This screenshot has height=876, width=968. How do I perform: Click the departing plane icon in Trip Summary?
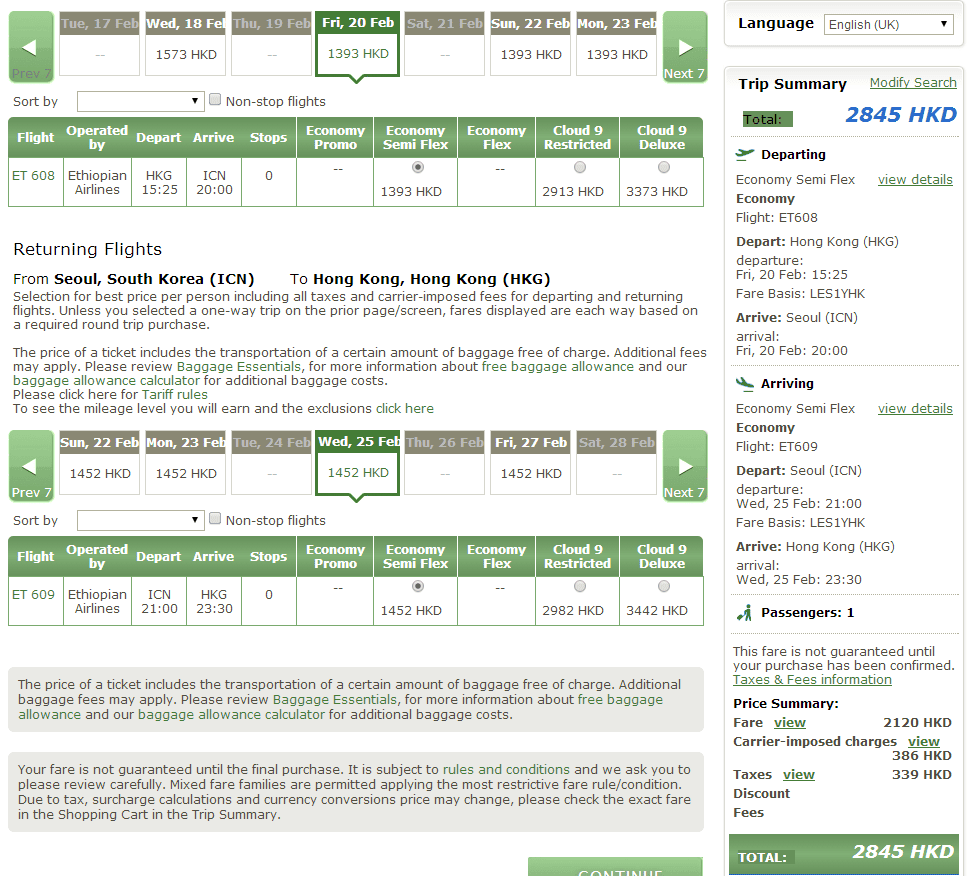click(x=744, y=154)
